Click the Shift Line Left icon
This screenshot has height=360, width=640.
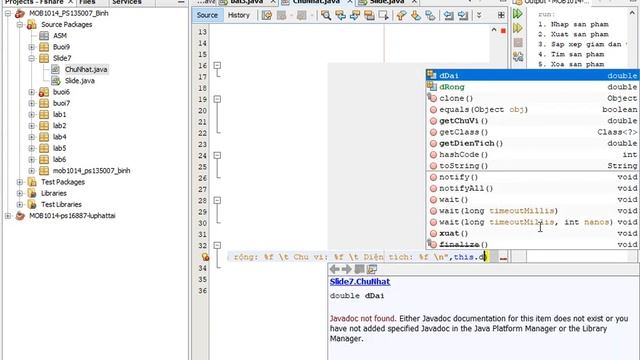click(449, 16)
